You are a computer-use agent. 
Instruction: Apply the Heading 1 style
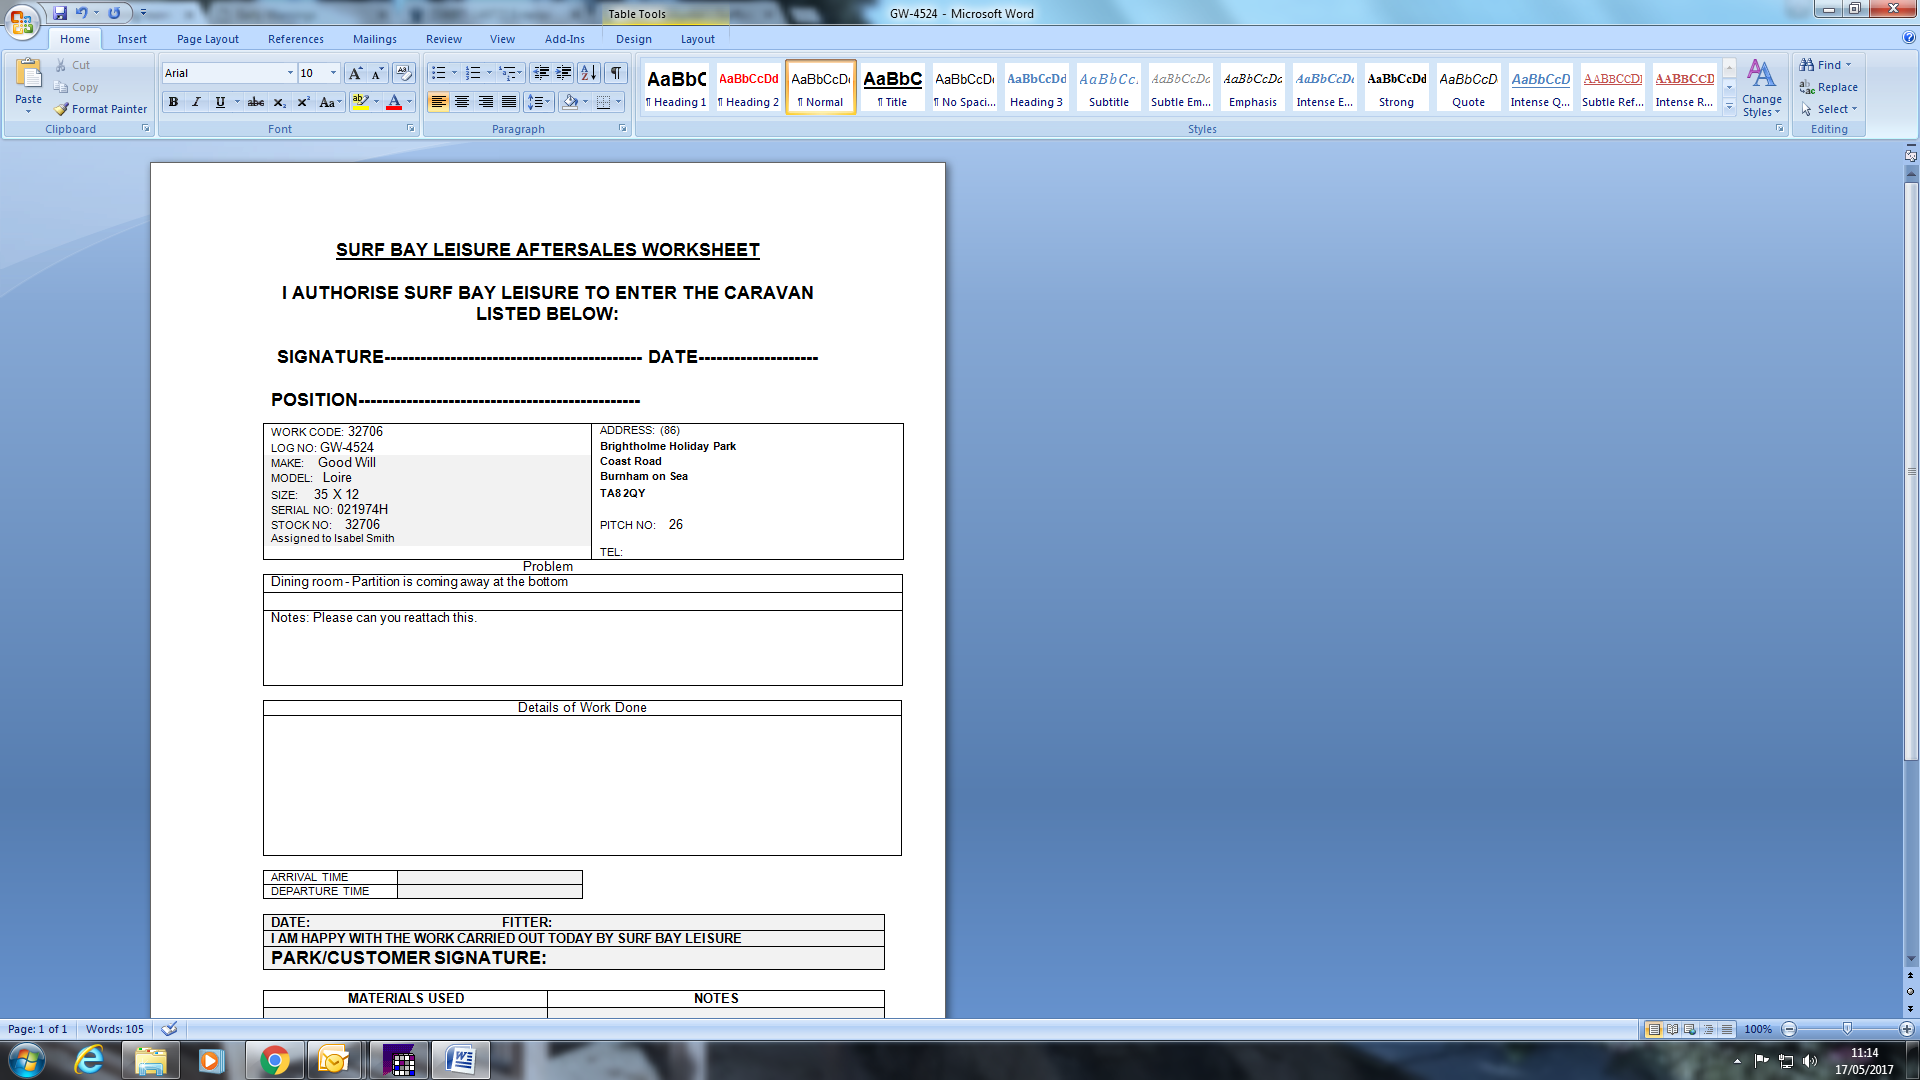click(676, 87)
